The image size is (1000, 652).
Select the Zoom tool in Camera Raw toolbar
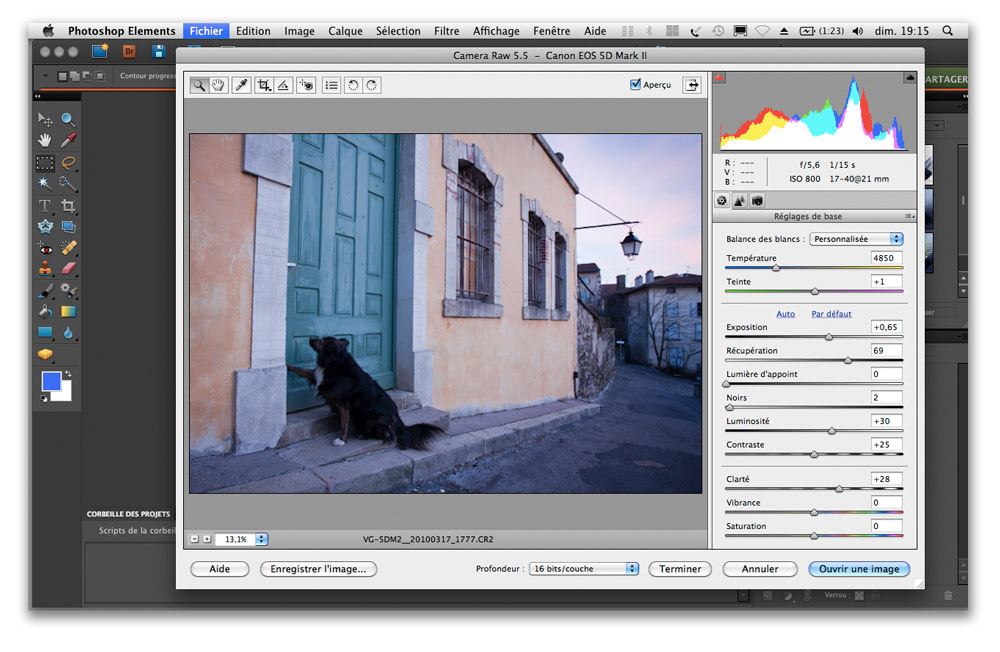200,85
